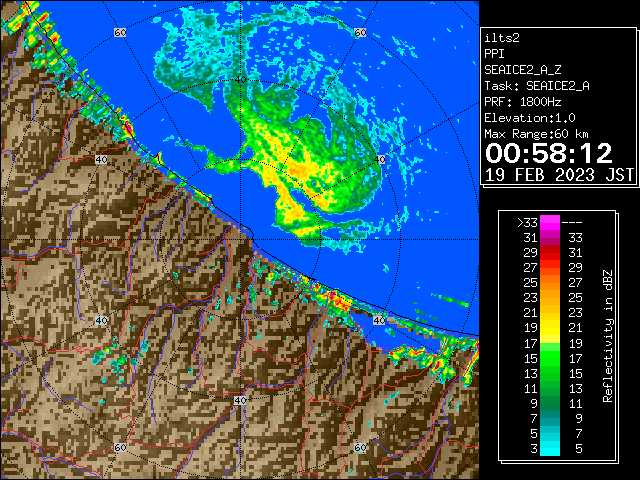Click the 'Reflectivity in dBZ' axis title
Viewport: 640px width, 480px height.
[x=607, y=336]
